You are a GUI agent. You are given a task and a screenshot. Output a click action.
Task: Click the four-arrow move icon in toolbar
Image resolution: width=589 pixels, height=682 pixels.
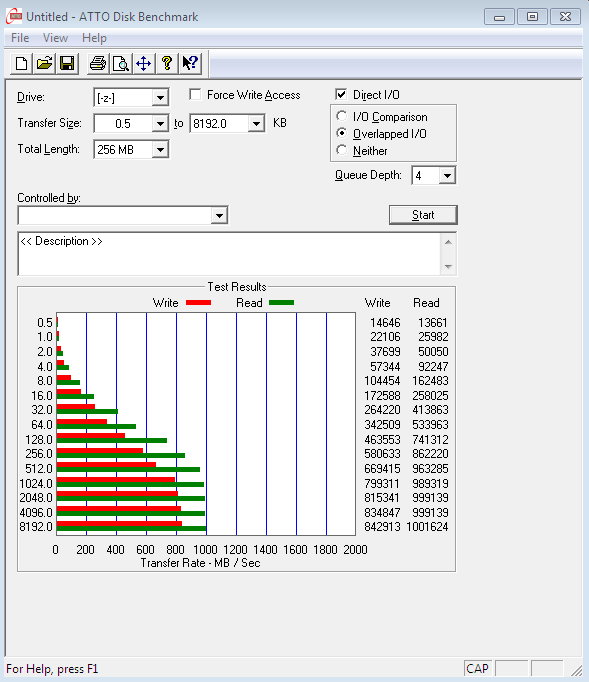tap(144, 64)
